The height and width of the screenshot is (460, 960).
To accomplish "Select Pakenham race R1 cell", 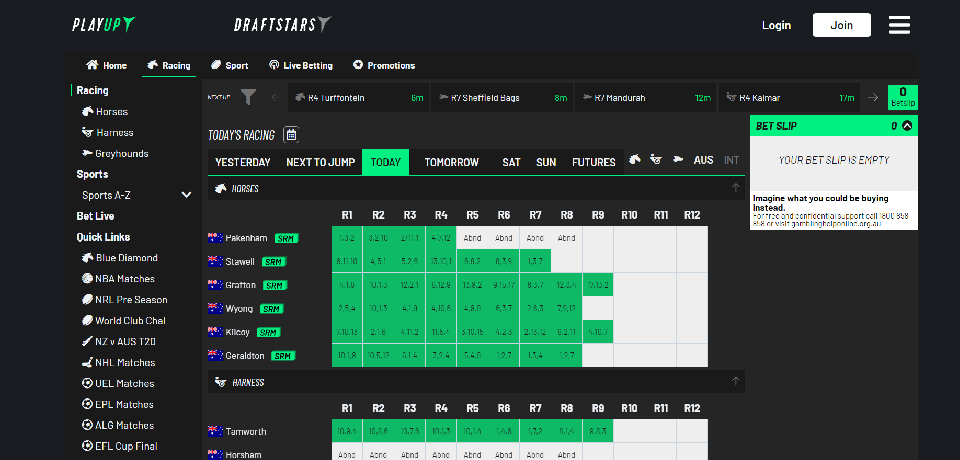I will point(347,238).
